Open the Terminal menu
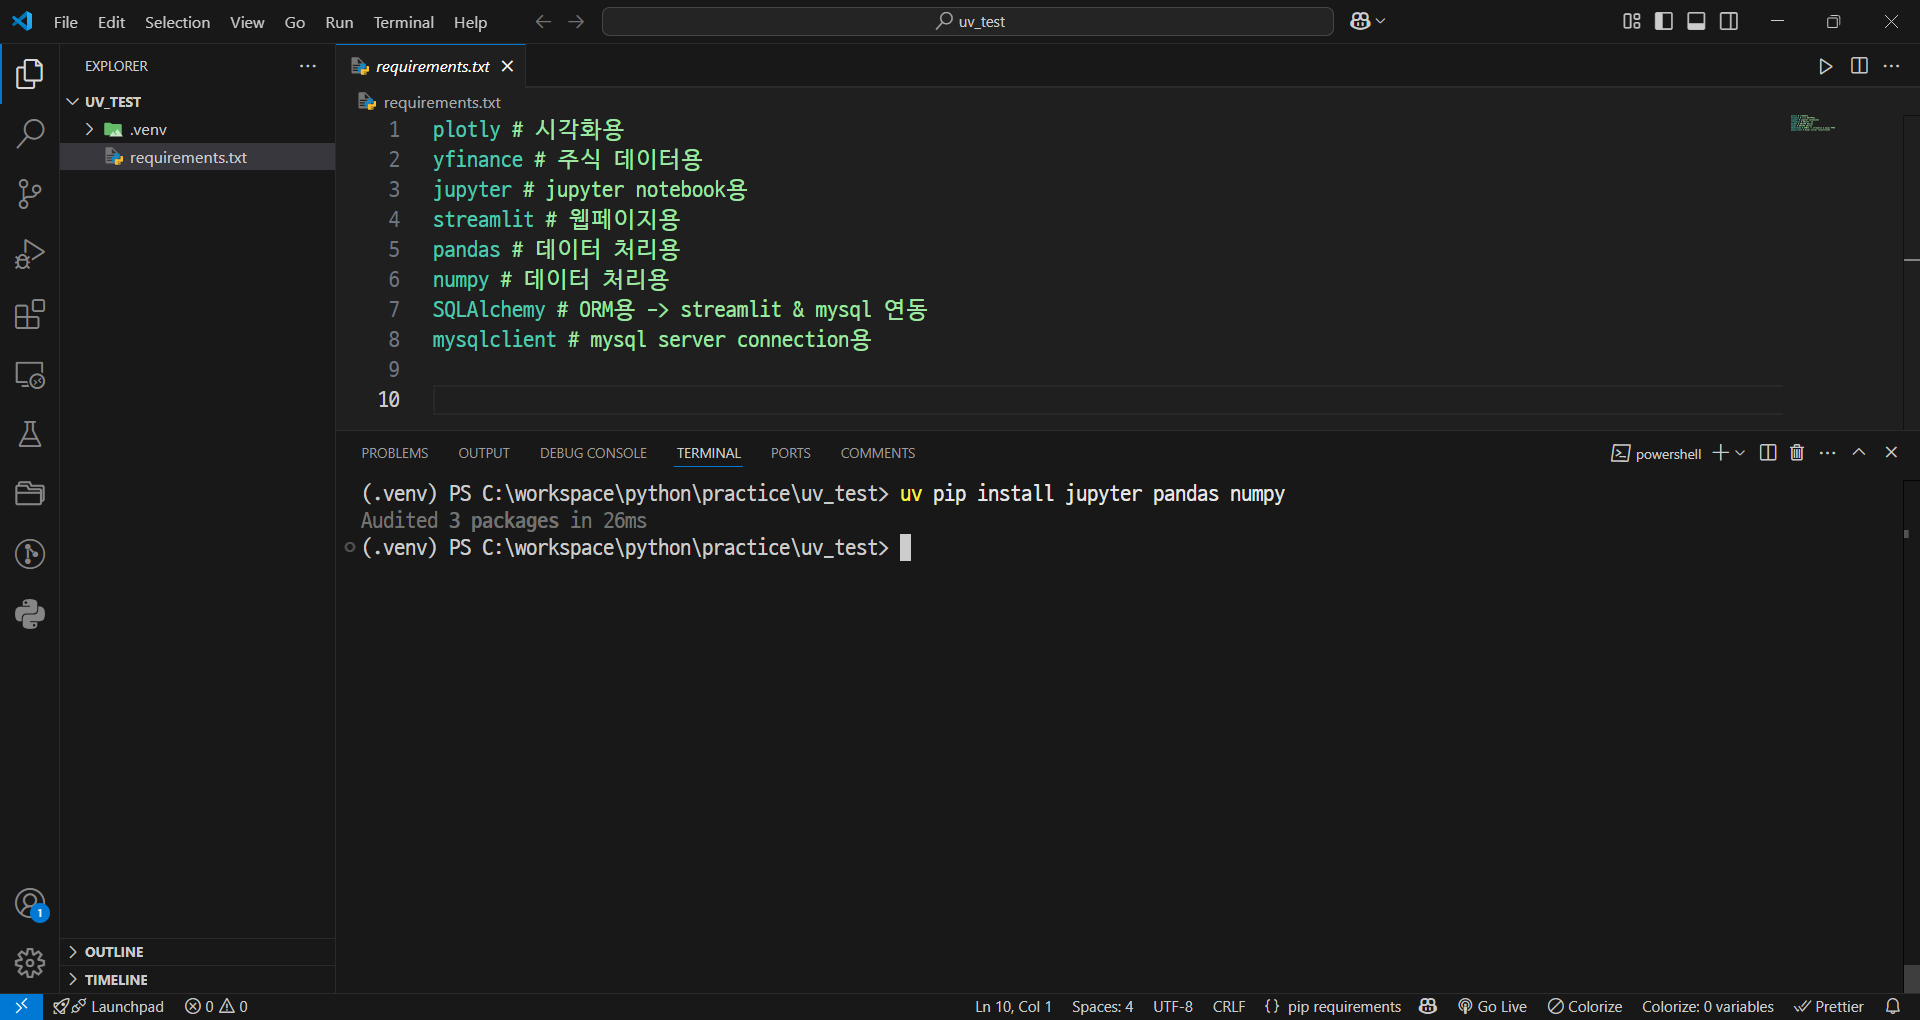Viewport: 1920px width, 1020px height. pyautogui.click(x=404, y=22)
